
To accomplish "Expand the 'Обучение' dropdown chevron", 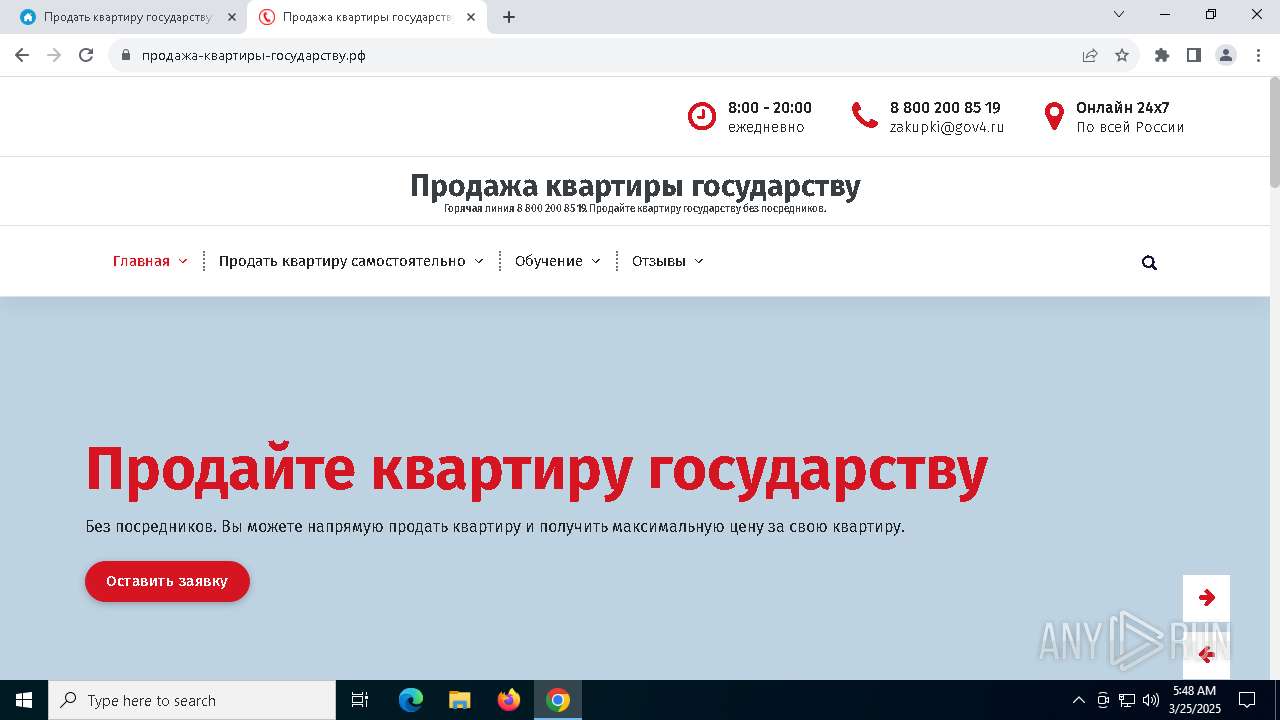I will click(596, 261).
